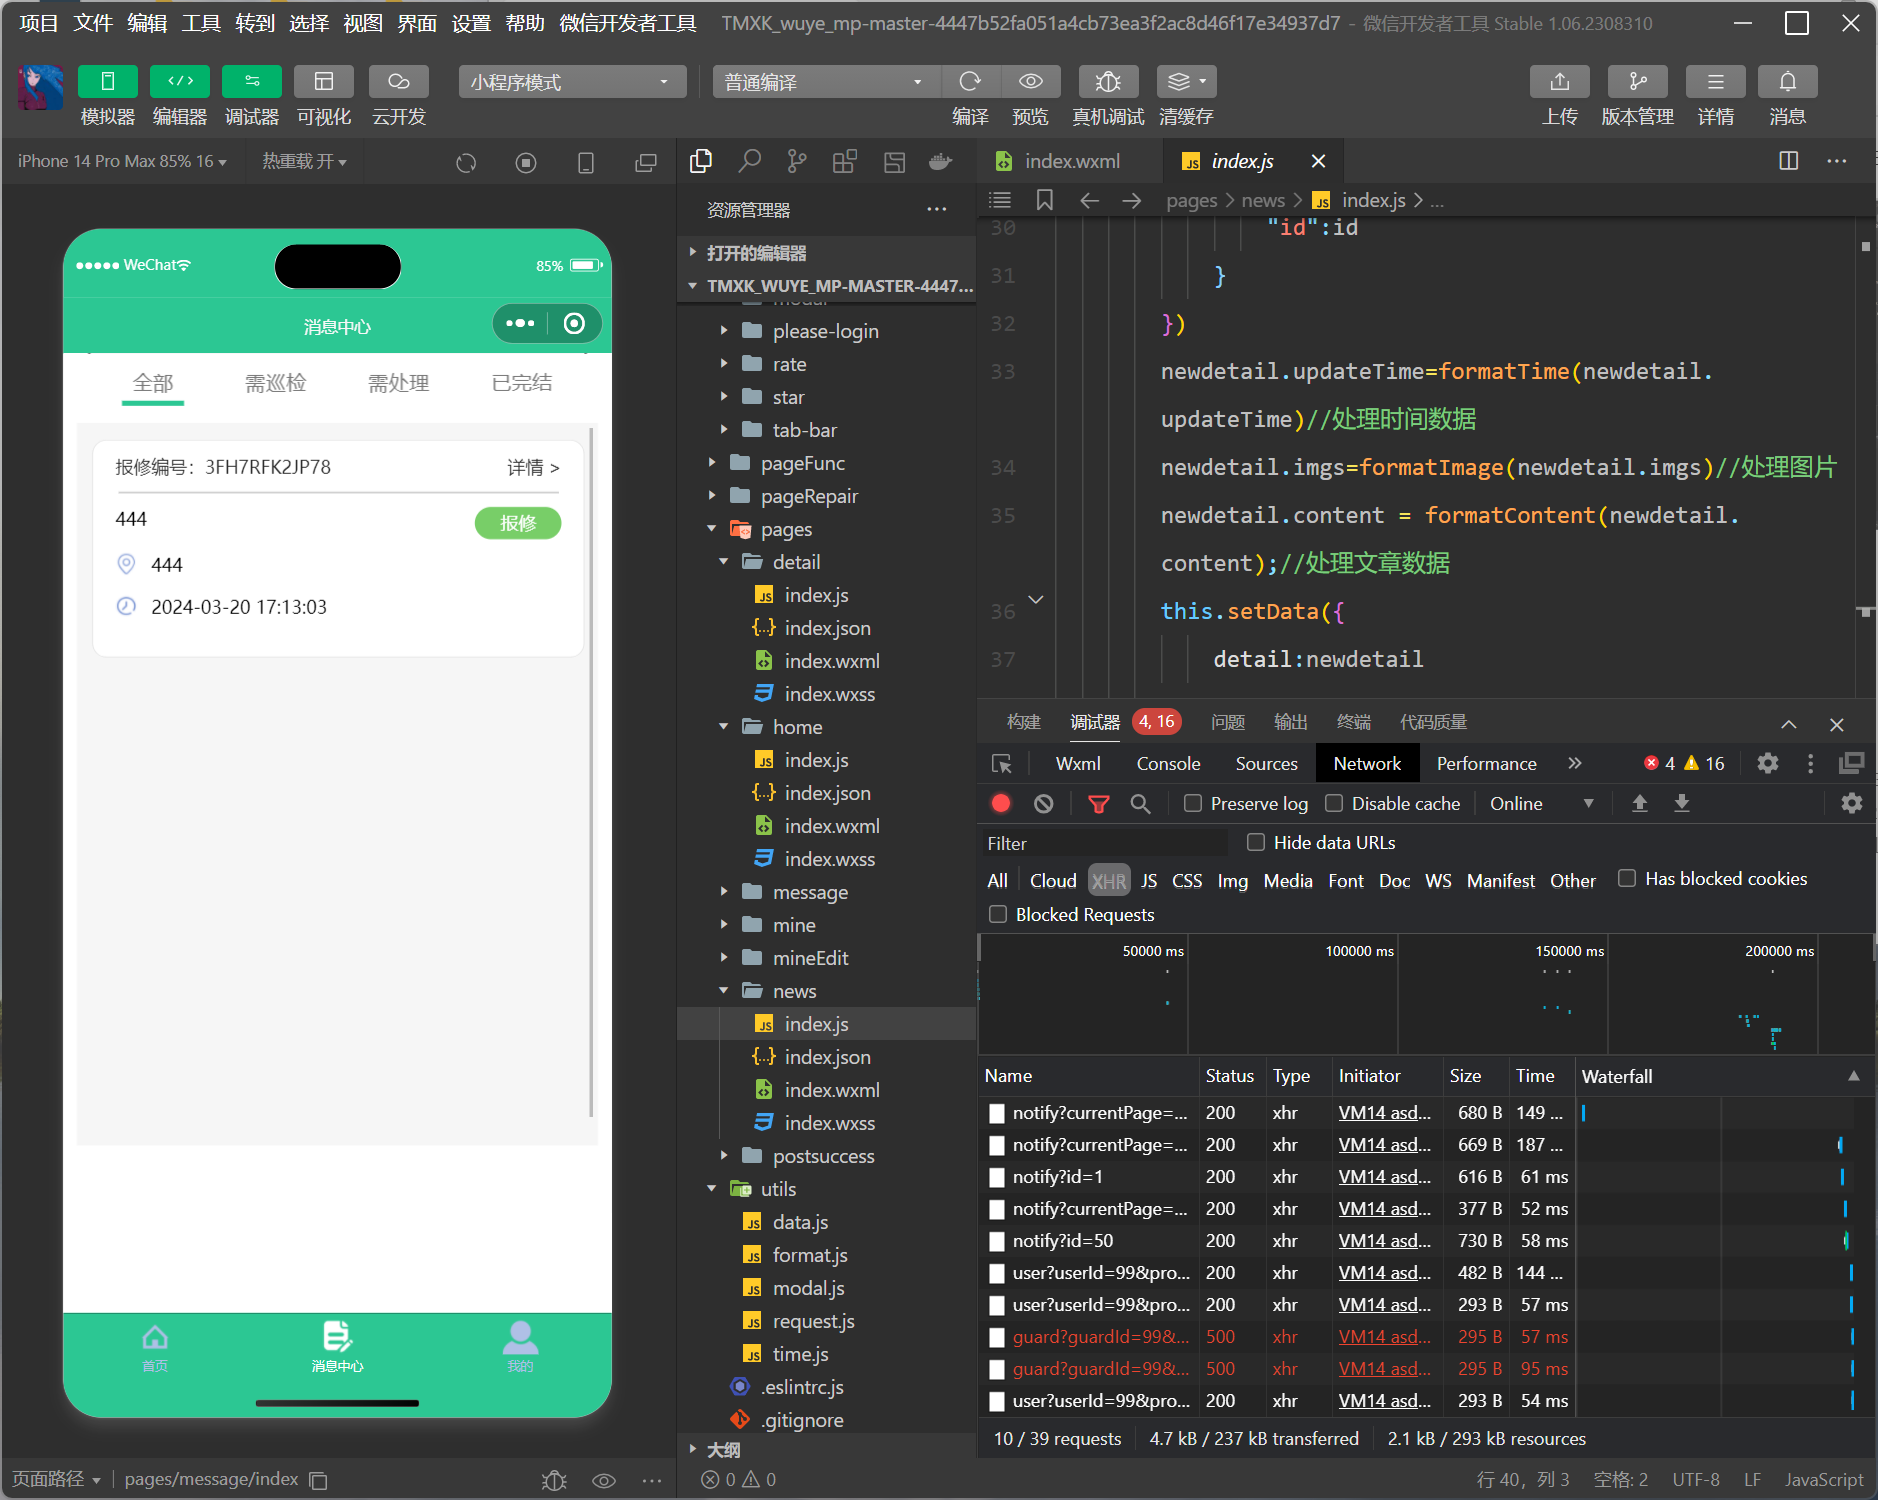1878x1500 pixels.
Task: Click the 页面路径 page path dropdown
Action: [56, 1479]
